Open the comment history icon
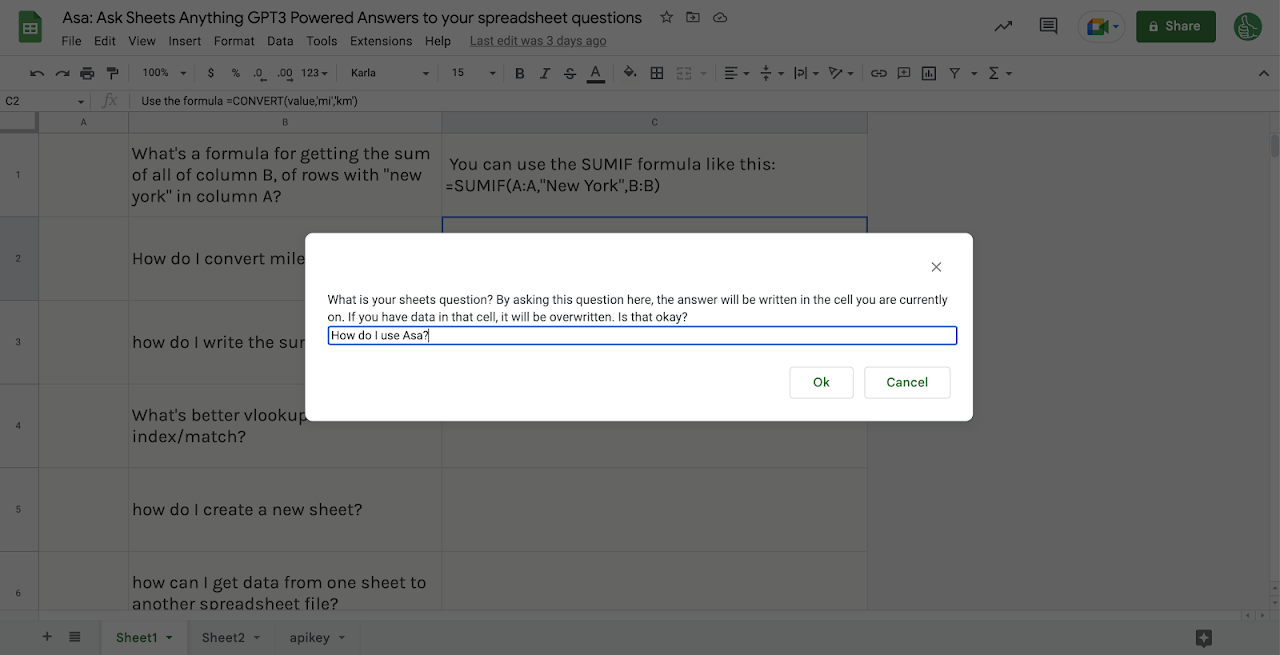Viewport: 1280px width, 655px height. click(1048, 27)
